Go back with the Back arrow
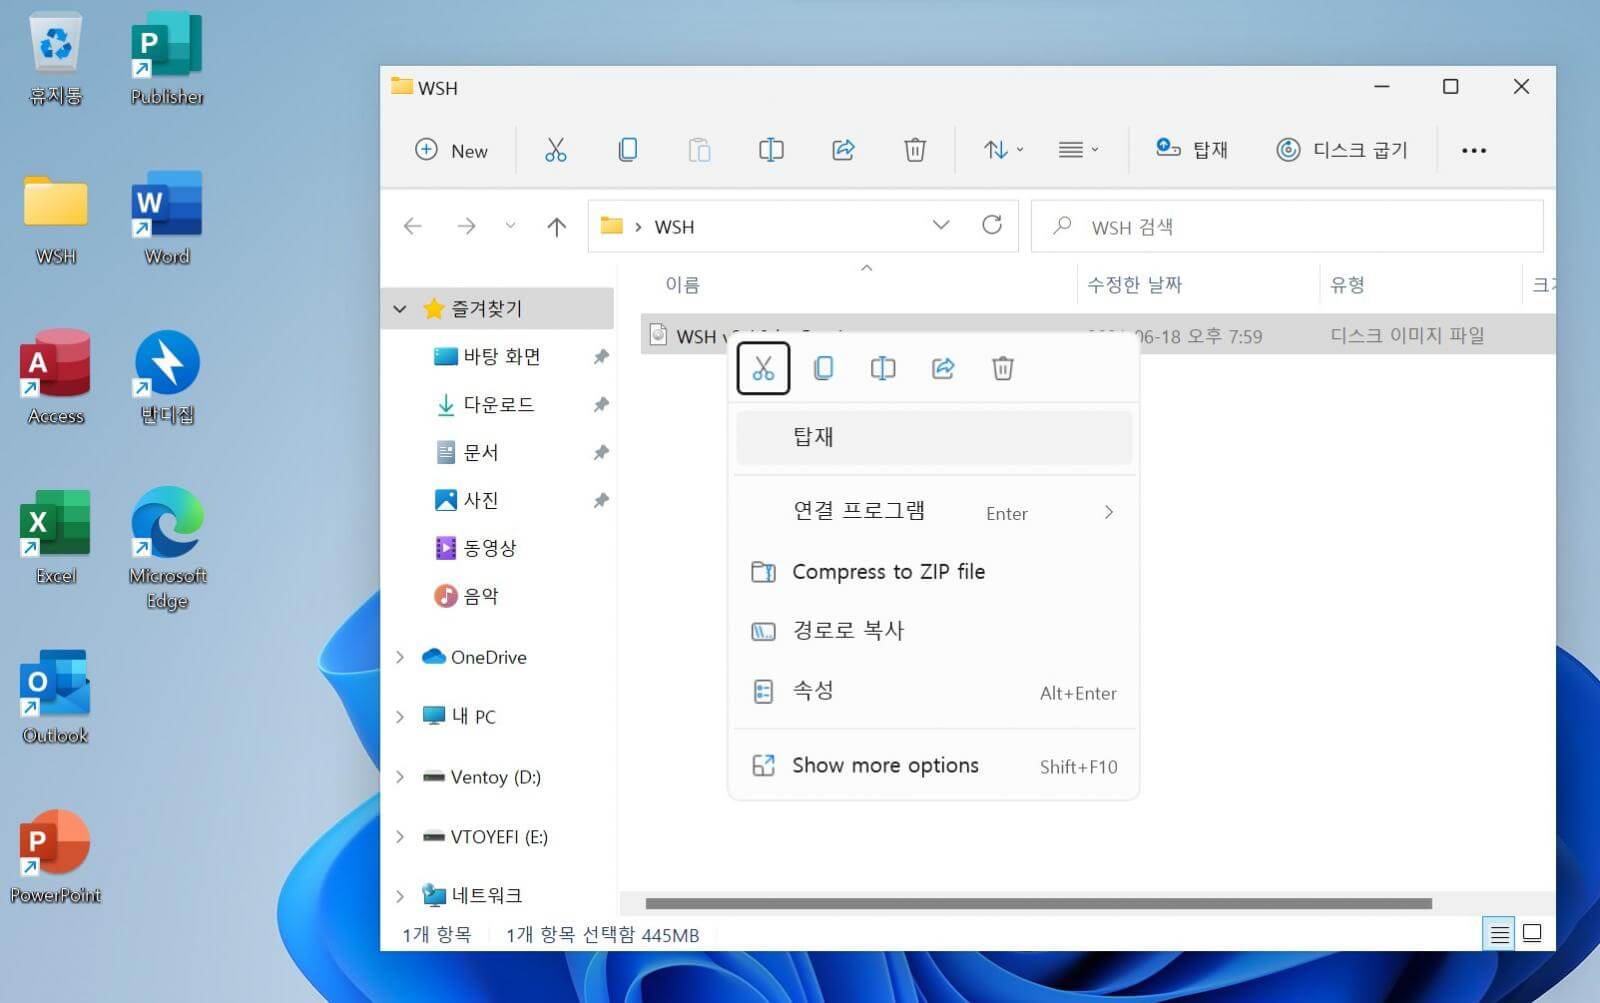Viewport: 1600px width, 1003px height. click(412, 227)
